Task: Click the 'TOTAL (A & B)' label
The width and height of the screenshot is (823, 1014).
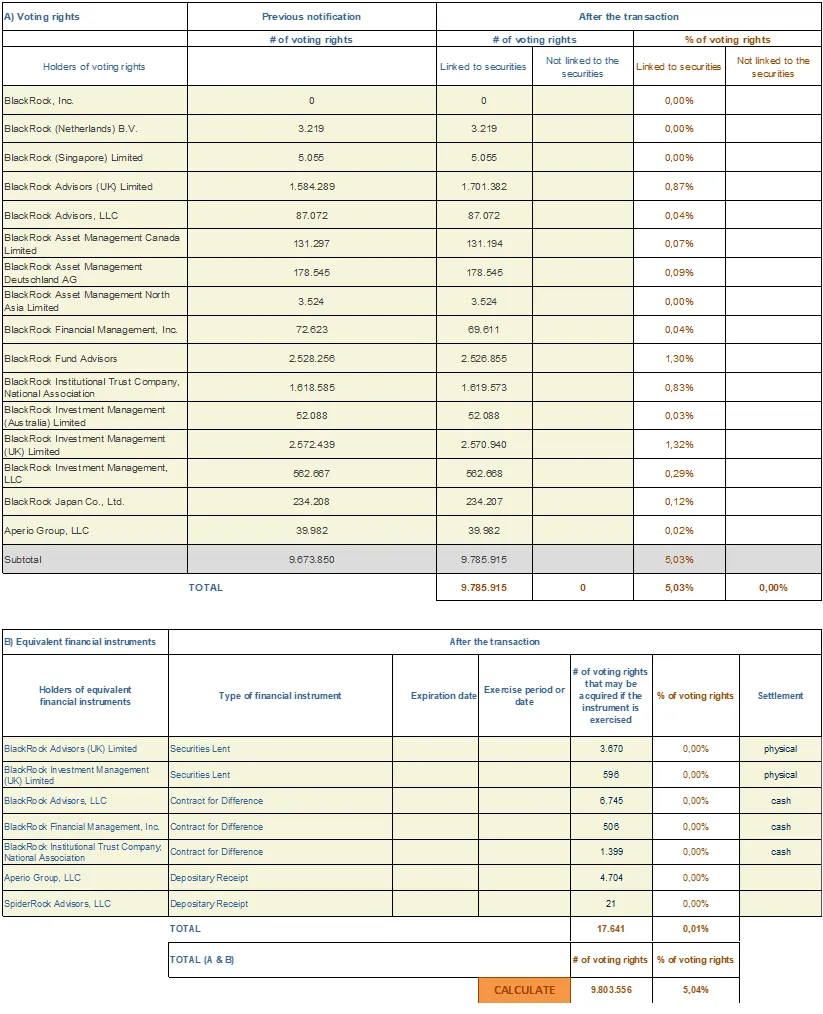Action: pyautogui.click(x=202, y=960)
